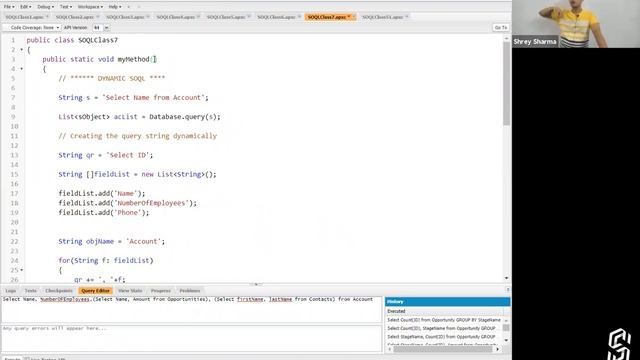Click the History panel header
Image resolution: width=640 pixels, height=360 pixels.
(448, 302)
